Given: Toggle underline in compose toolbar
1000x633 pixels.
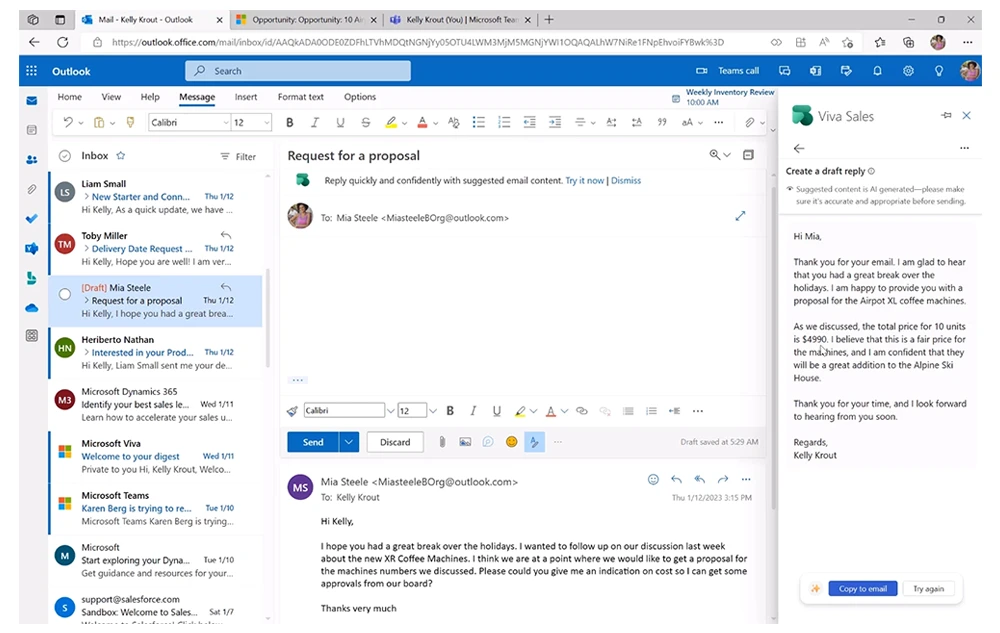Looking at the screenshot, I should [496, 411].
